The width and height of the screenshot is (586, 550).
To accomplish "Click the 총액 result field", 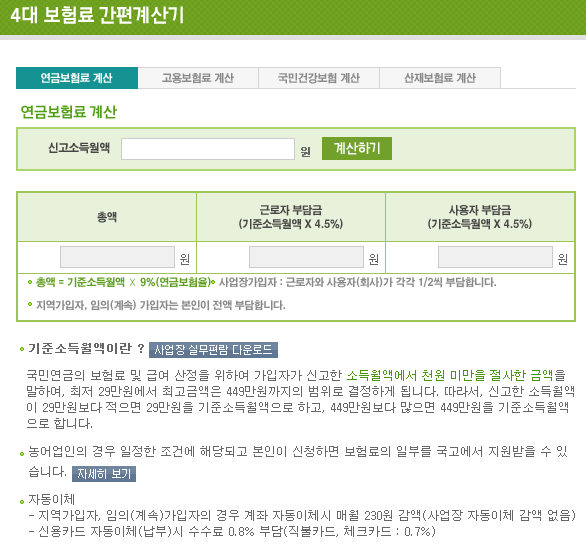I will 117,257.
